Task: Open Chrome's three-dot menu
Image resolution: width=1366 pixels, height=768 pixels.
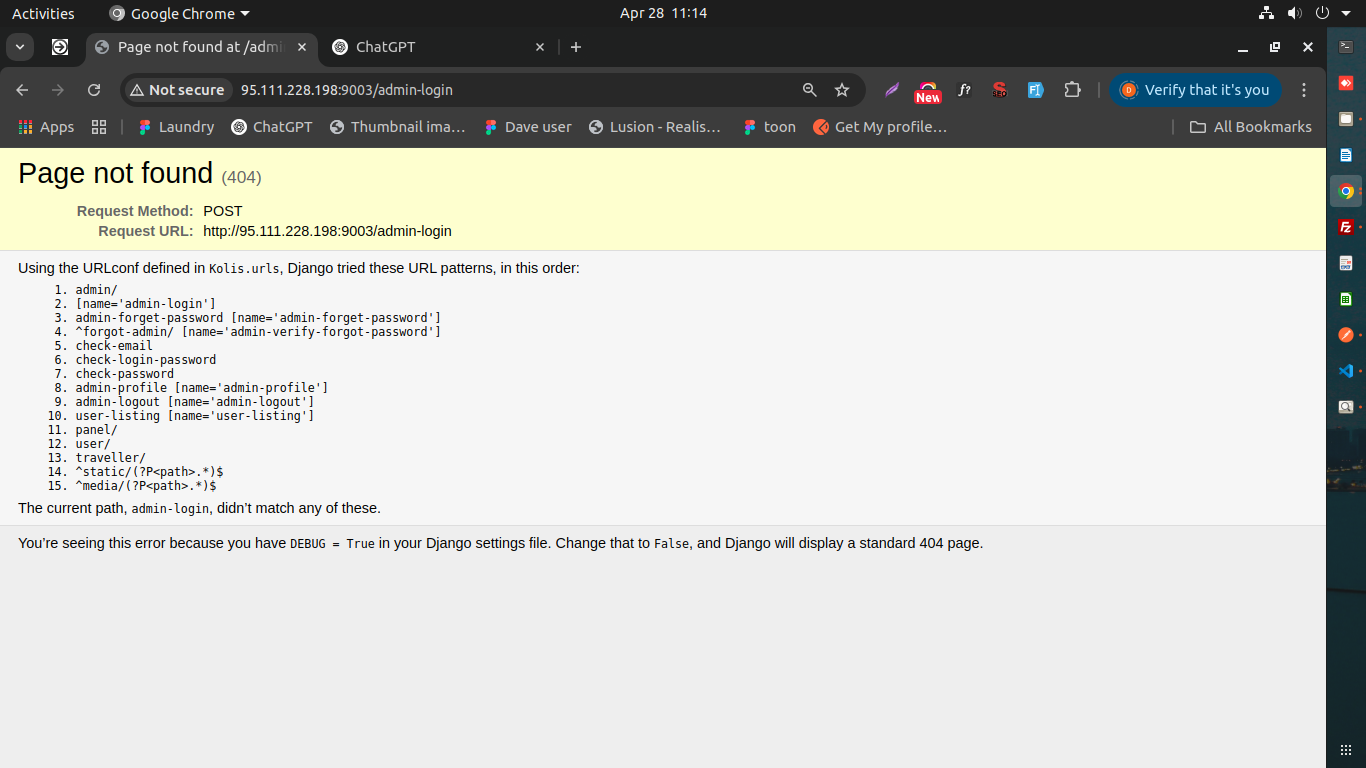Action: (x=1304, y=90)
